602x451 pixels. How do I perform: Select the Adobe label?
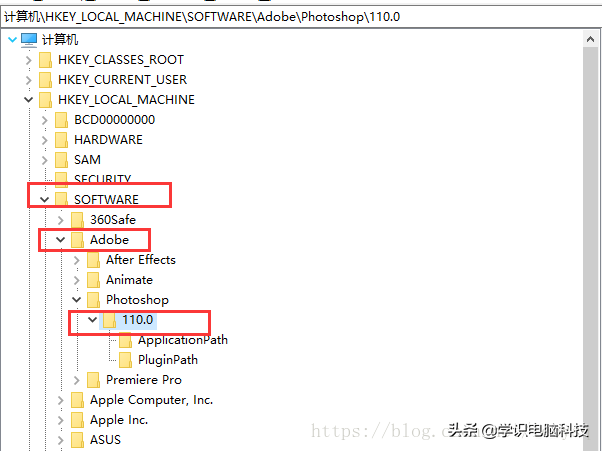click(x=109, y=240)
